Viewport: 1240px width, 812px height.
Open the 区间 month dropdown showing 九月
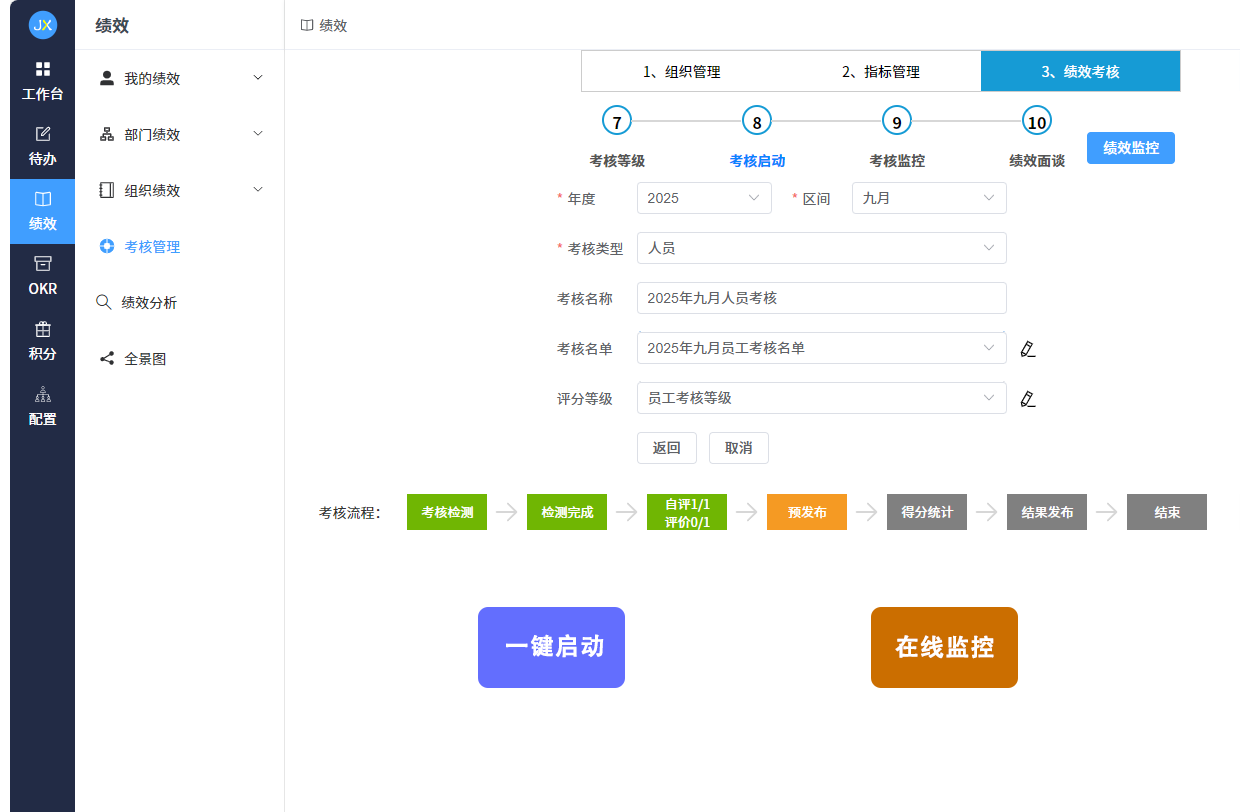click(x=928, y=198)
